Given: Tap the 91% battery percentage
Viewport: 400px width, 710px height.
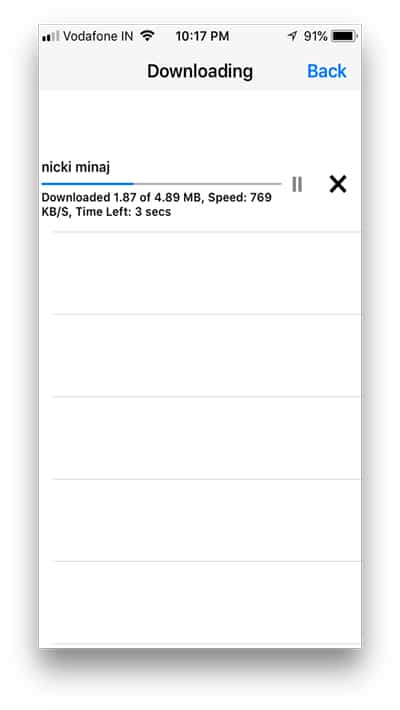Looking at the screenshot, I should (x=315, y=36).
